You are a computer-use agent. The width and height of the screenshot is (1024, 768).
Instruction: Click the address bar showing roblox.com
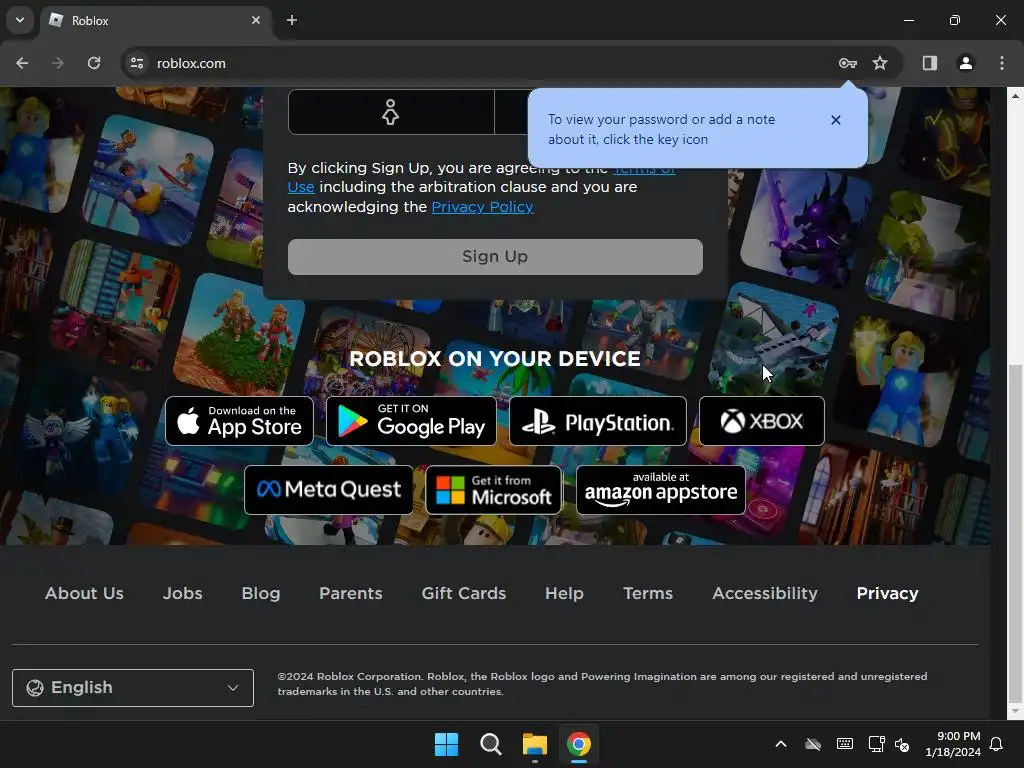(483, 63)
